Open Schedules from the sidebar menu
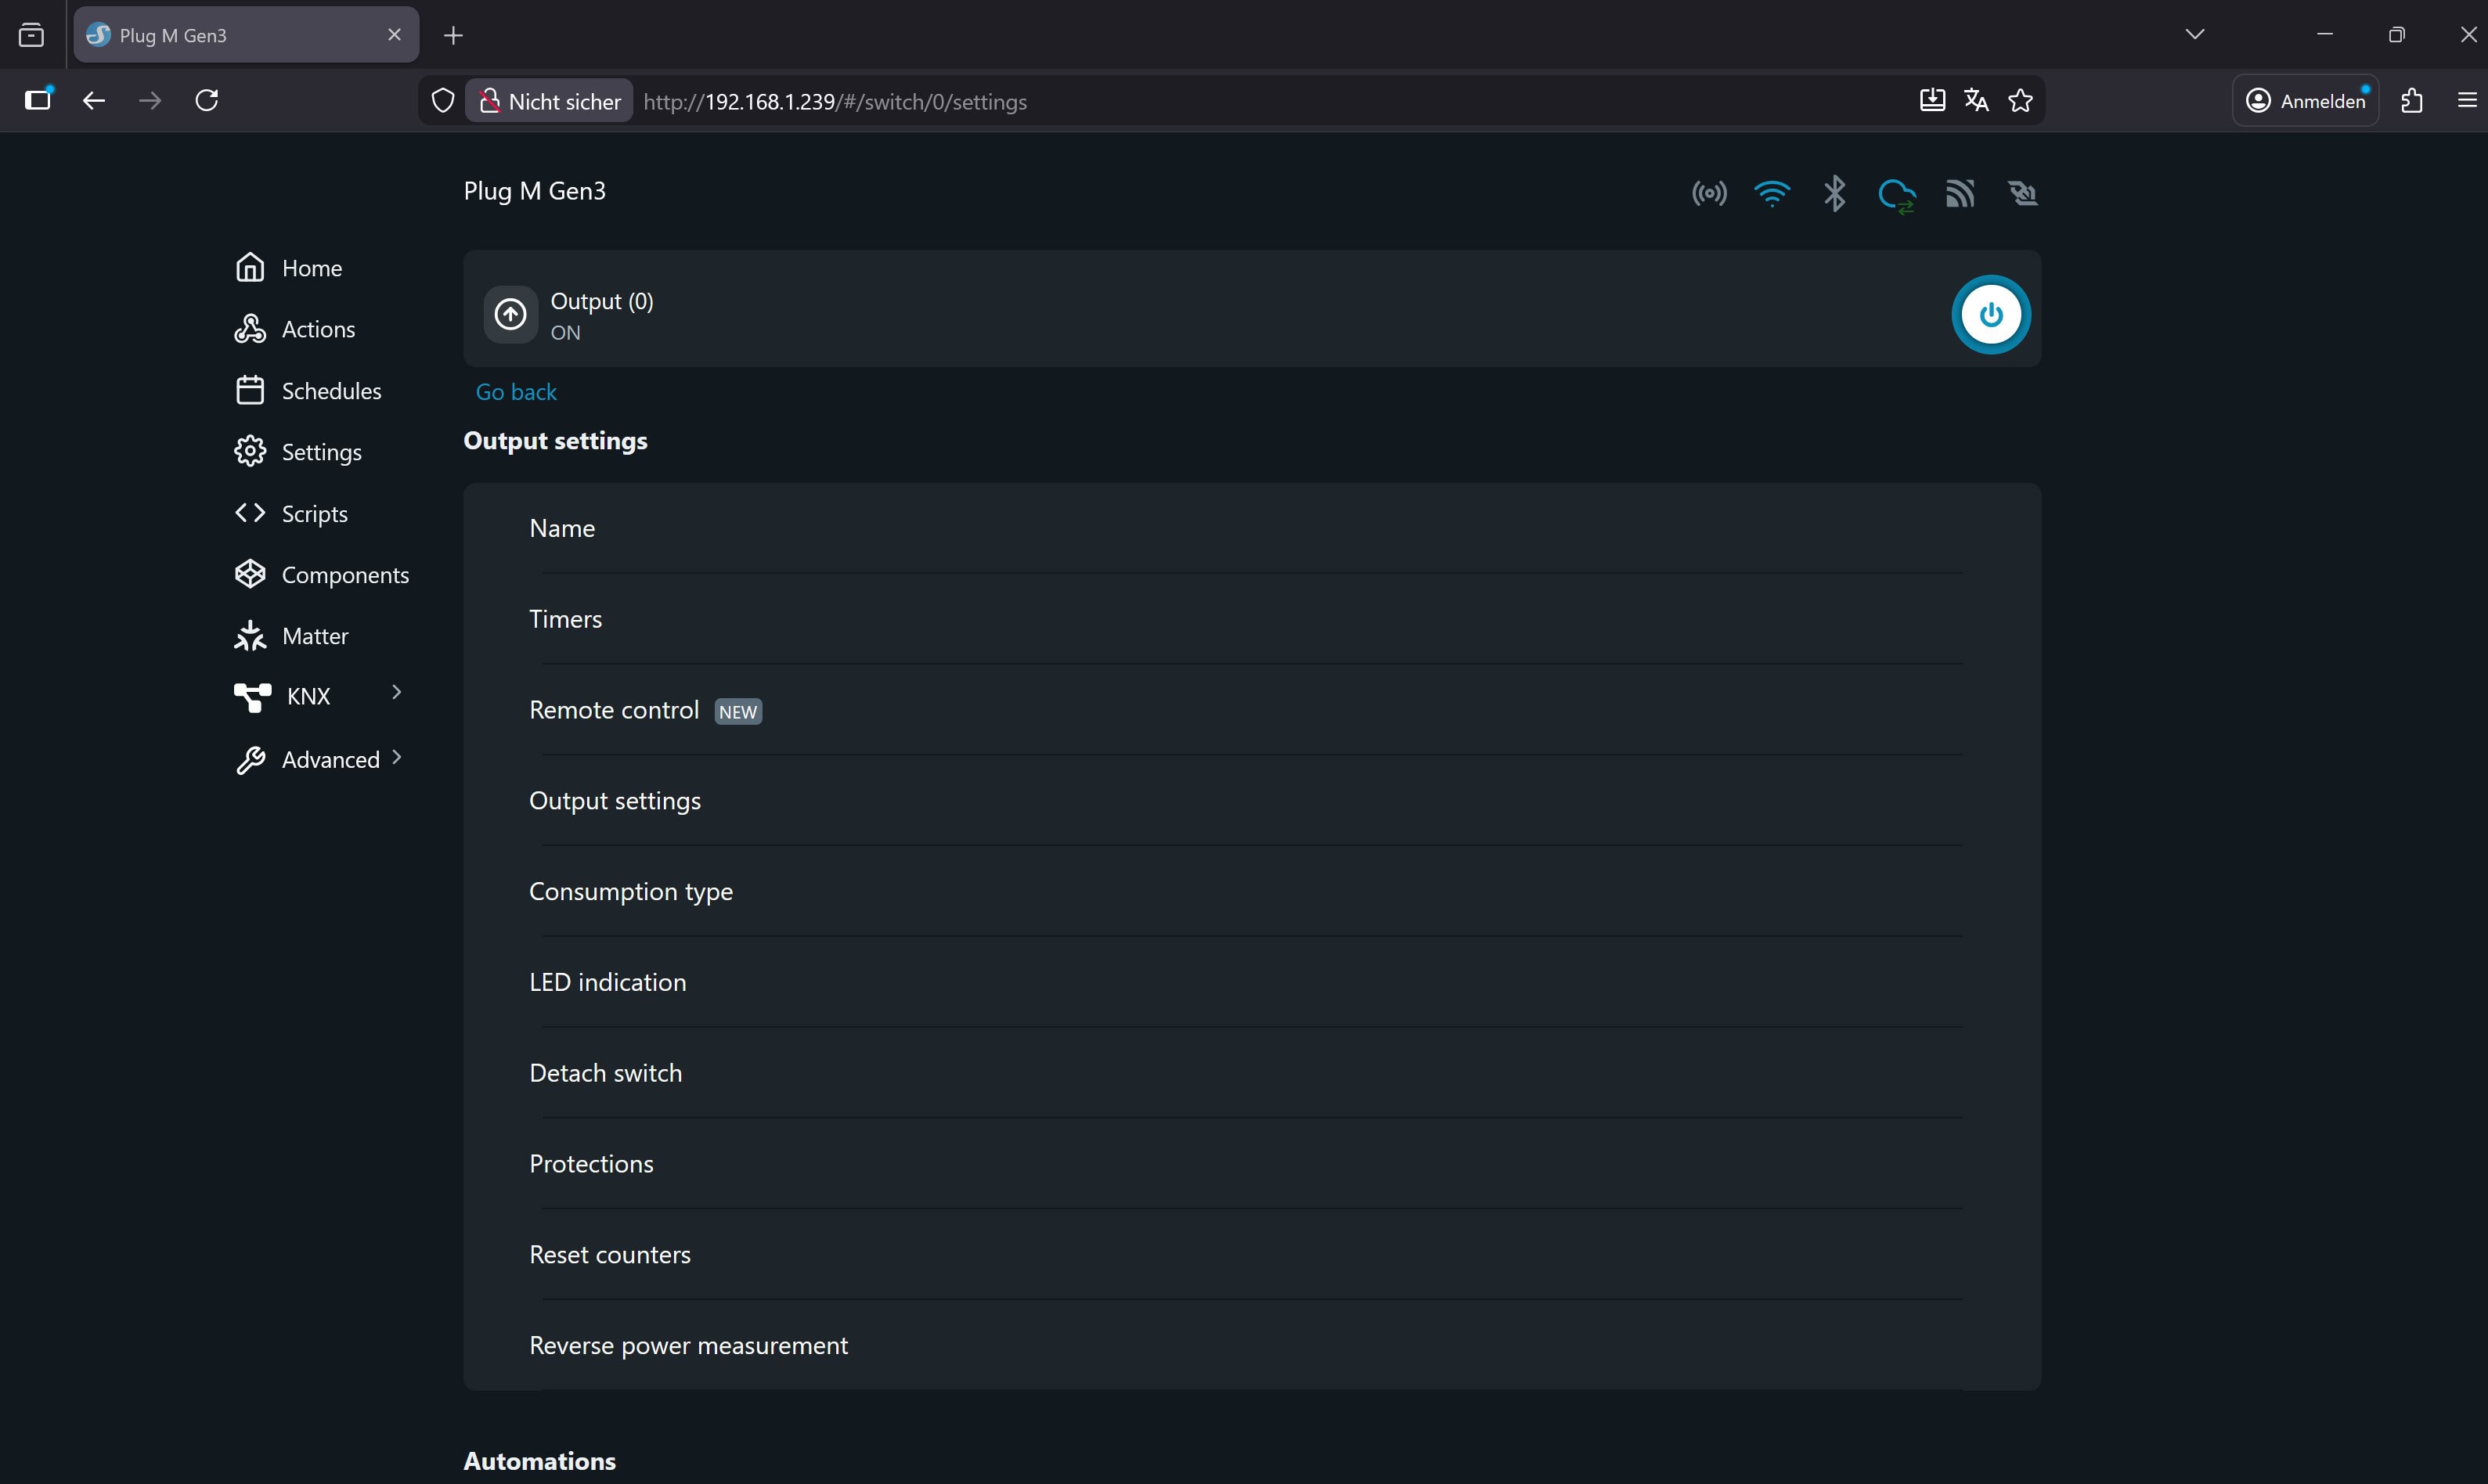The image size is (2488, 1484). (x=331, y=391)
